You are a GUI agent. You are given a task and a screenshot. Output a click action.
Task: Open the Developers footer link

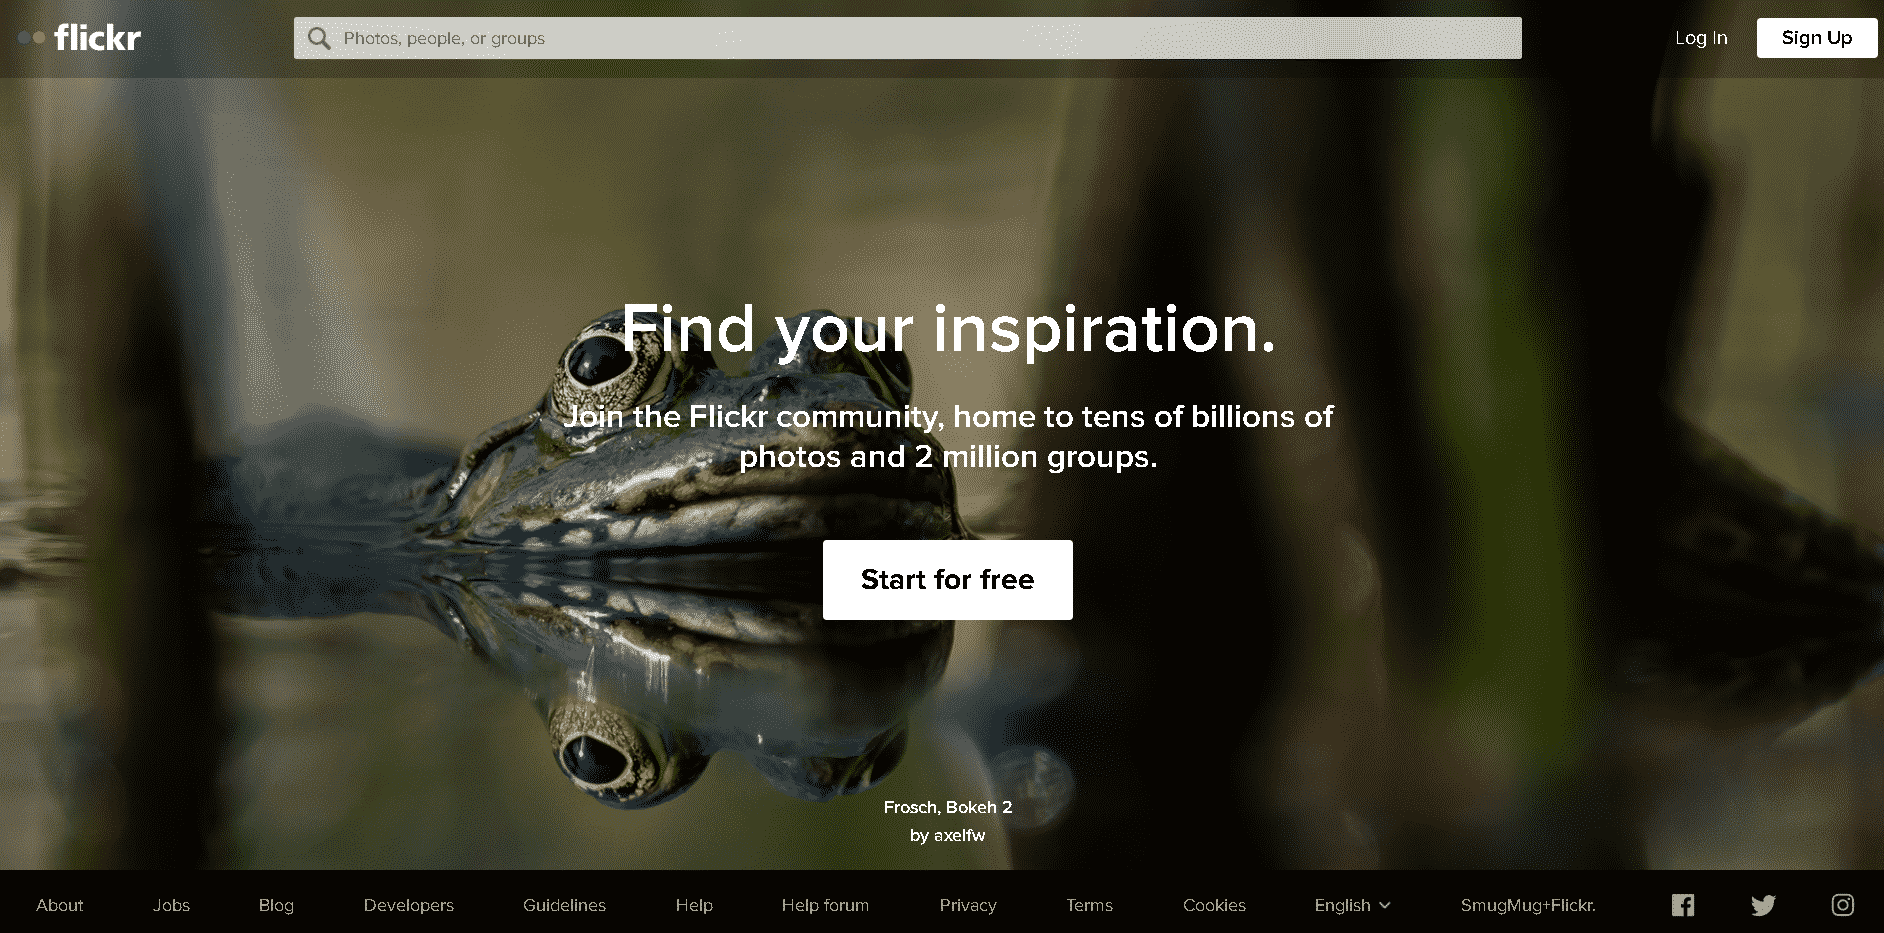(408, 905)
